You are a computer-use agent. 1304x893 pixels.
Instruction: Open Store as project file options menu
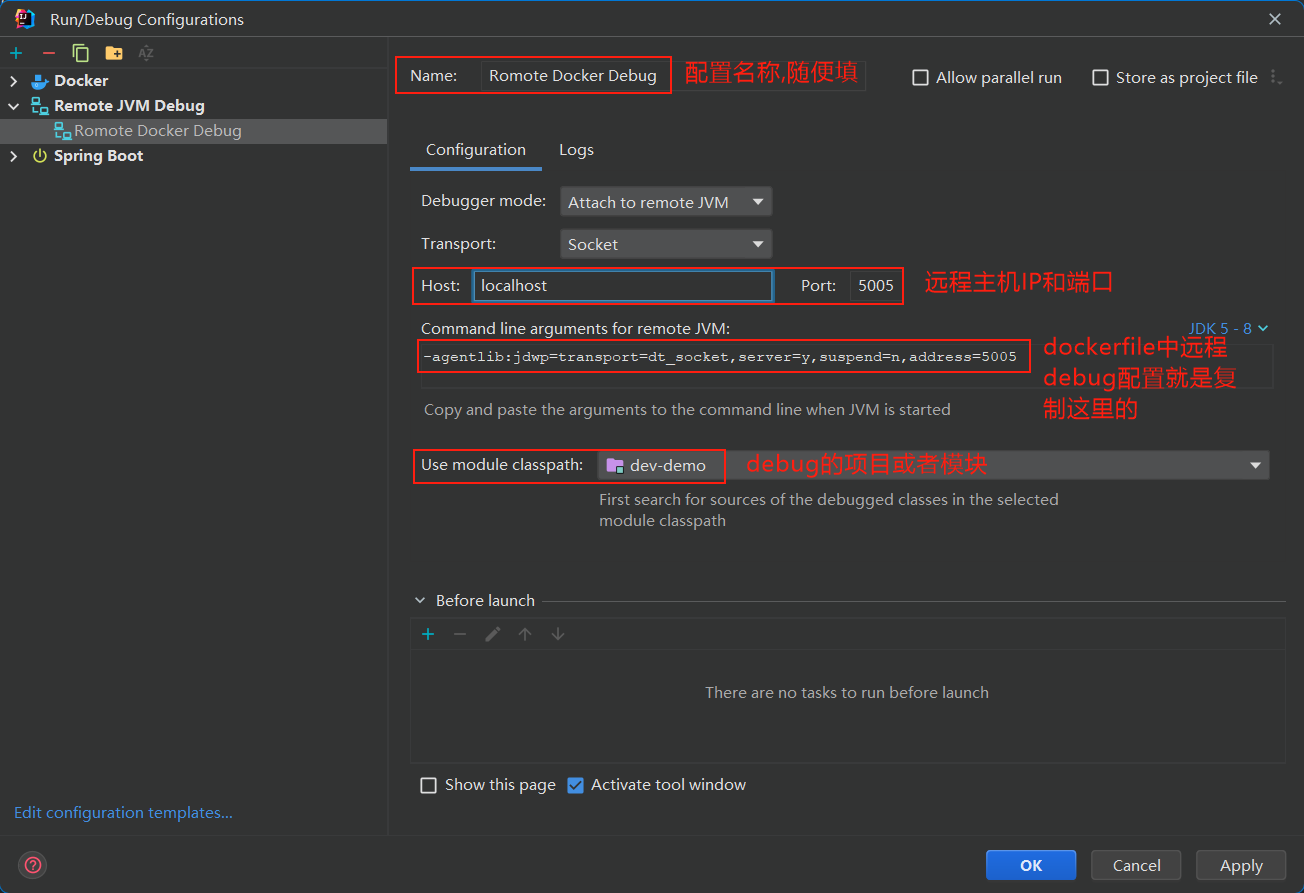pos(1276,77)
